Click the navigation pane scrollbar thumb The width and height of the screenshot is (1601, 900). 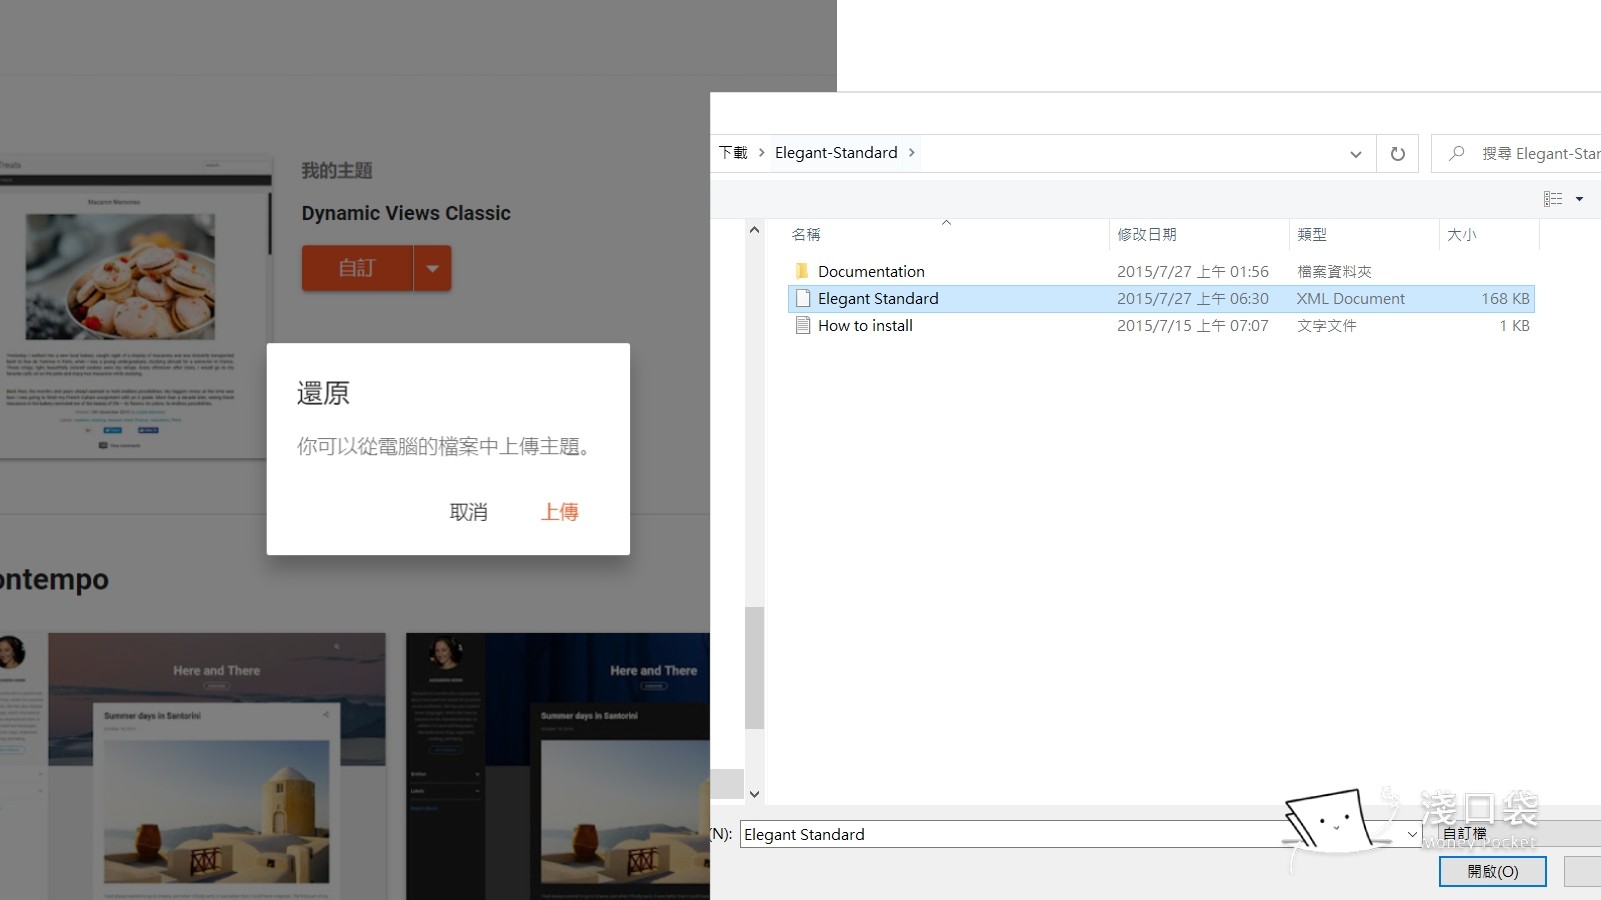tap(754, 667)
